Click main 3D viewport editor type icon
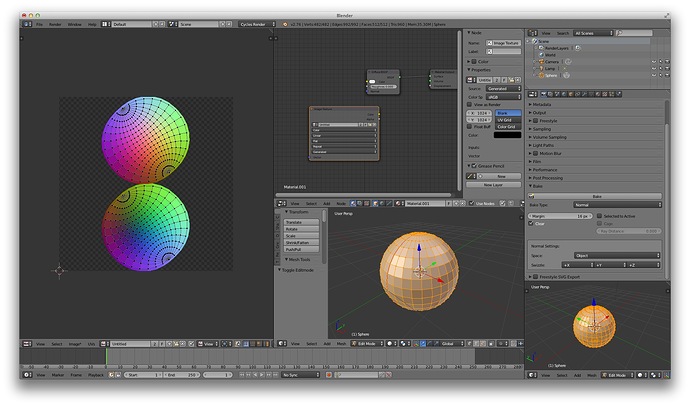Viewport: 690px width, 405px height. (282, 343)
